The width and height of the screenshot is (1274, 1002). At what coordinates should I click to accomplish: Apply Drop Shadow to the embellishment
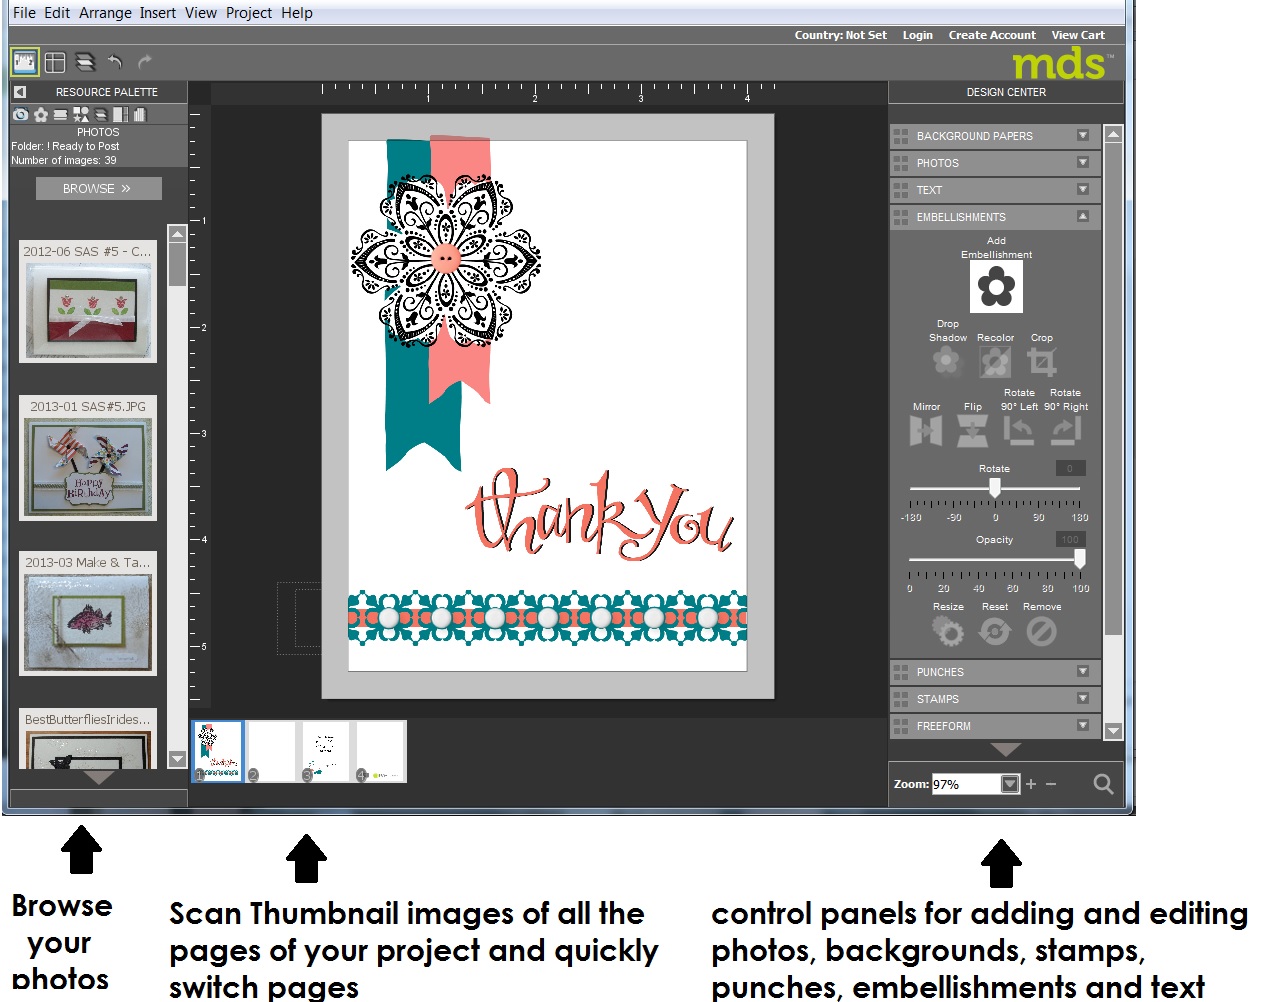pos(947,361)
